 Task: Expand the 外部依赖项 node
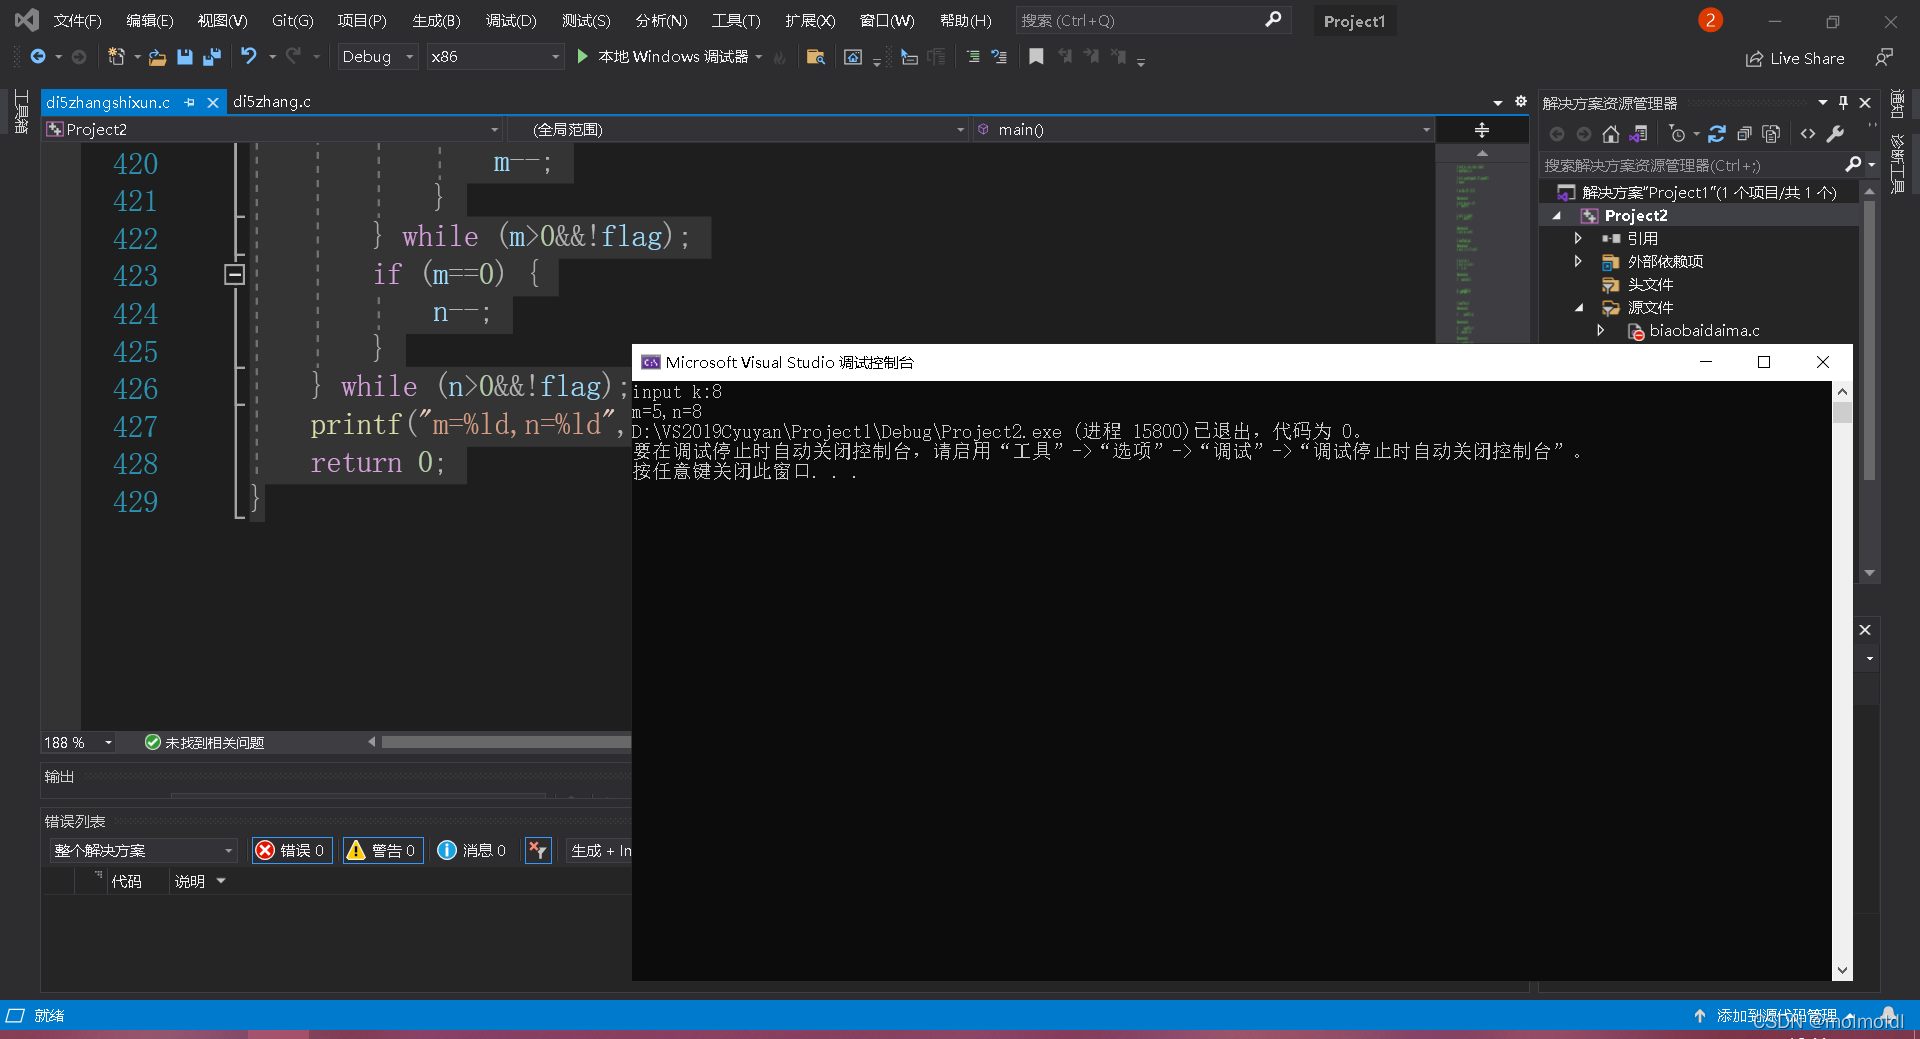[x=1578, y=261]
